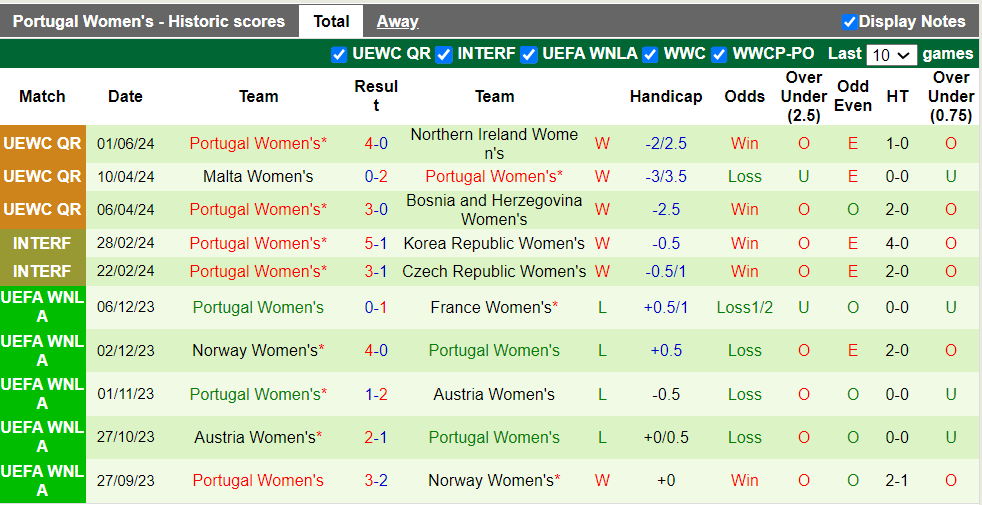
Task: Open Northern Ireland Women's team link
Action: [x=494, y=144]
